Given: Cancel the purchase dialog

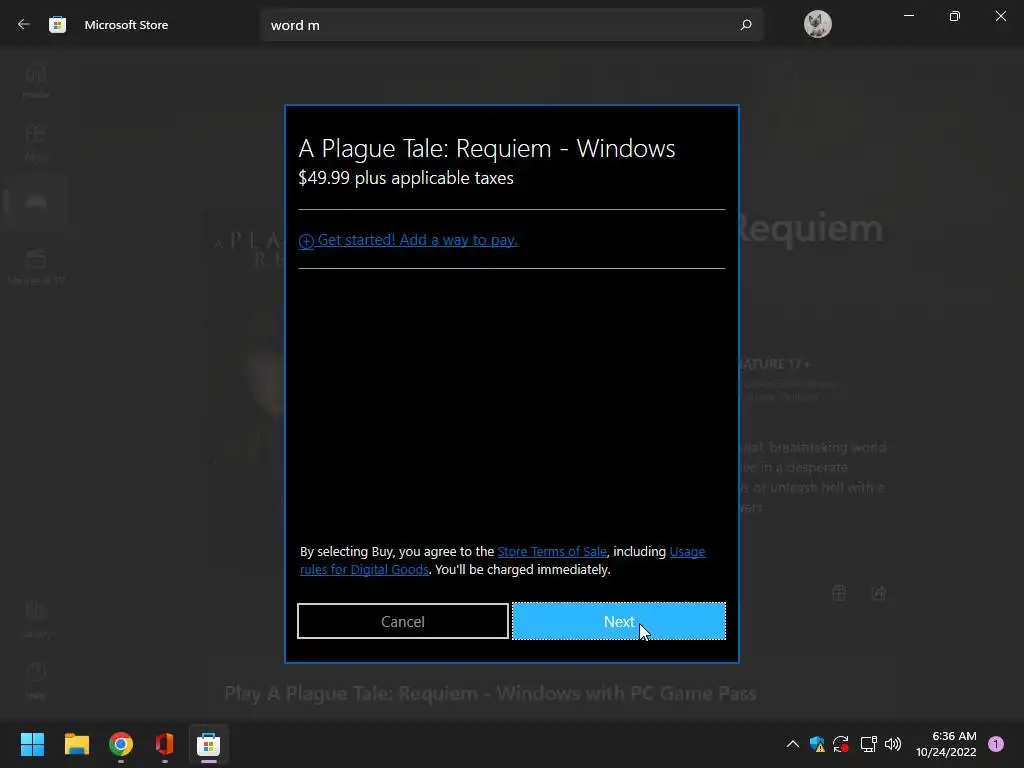Looking at the screenshot, I should point(403,621).
